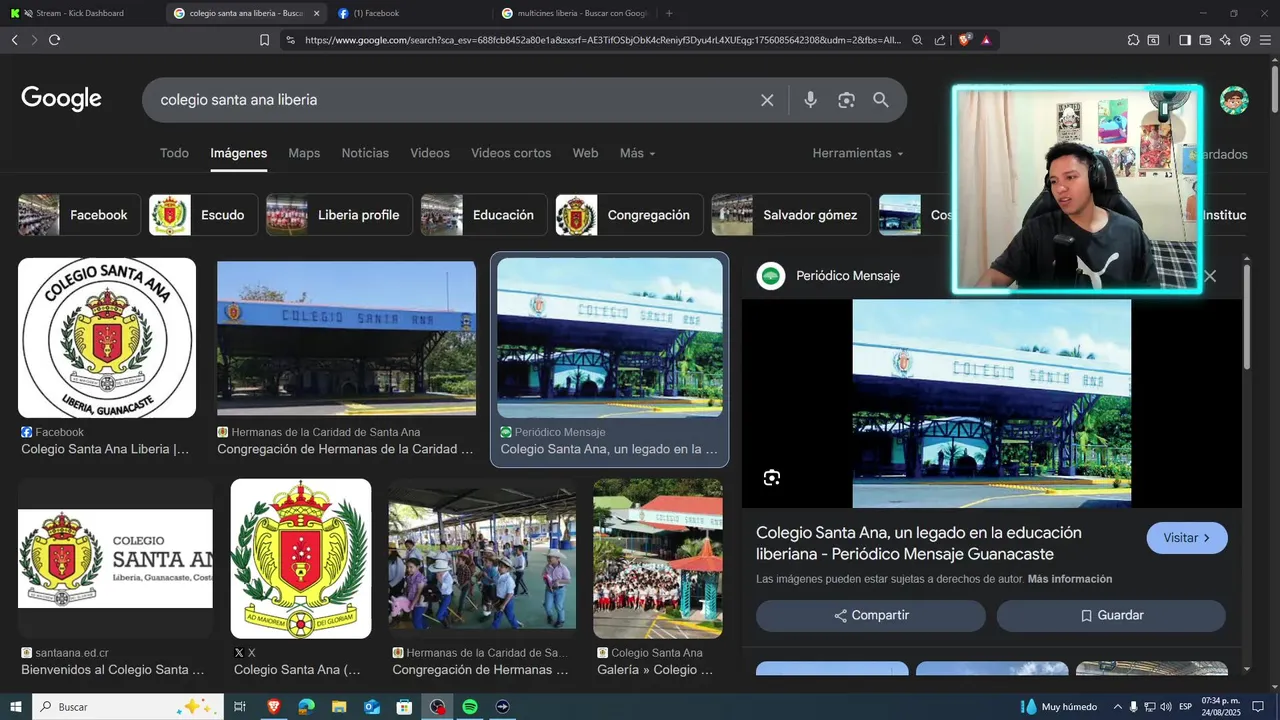
Task: Open the volume control in system tray
Action: click(x=1166, y=707)
